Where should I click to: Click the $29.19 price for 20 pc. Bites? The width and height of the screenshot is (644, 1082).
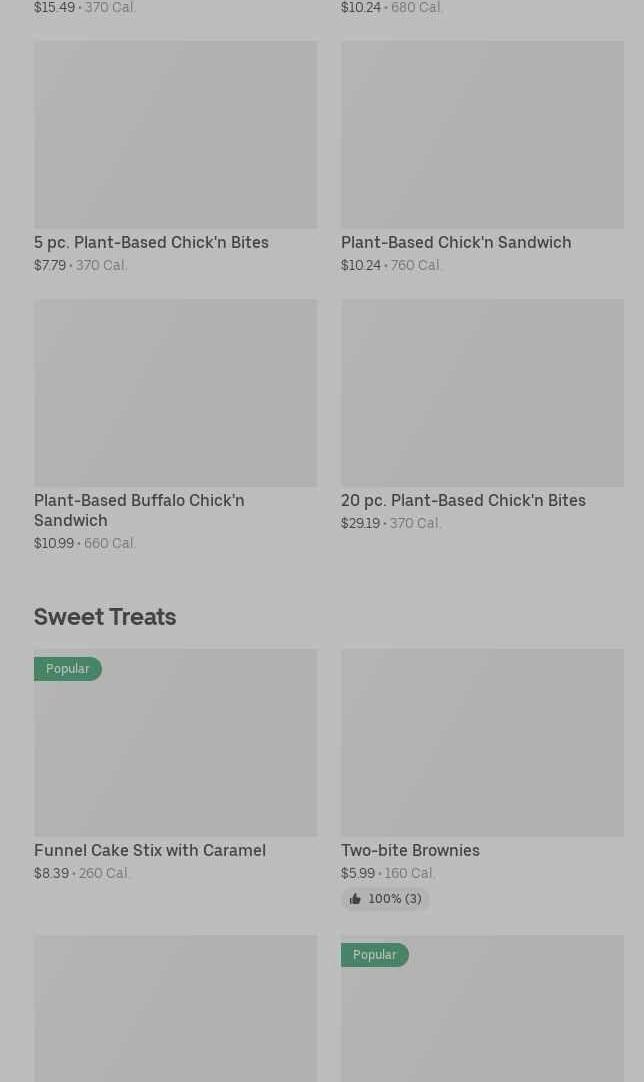pos(360,523)
